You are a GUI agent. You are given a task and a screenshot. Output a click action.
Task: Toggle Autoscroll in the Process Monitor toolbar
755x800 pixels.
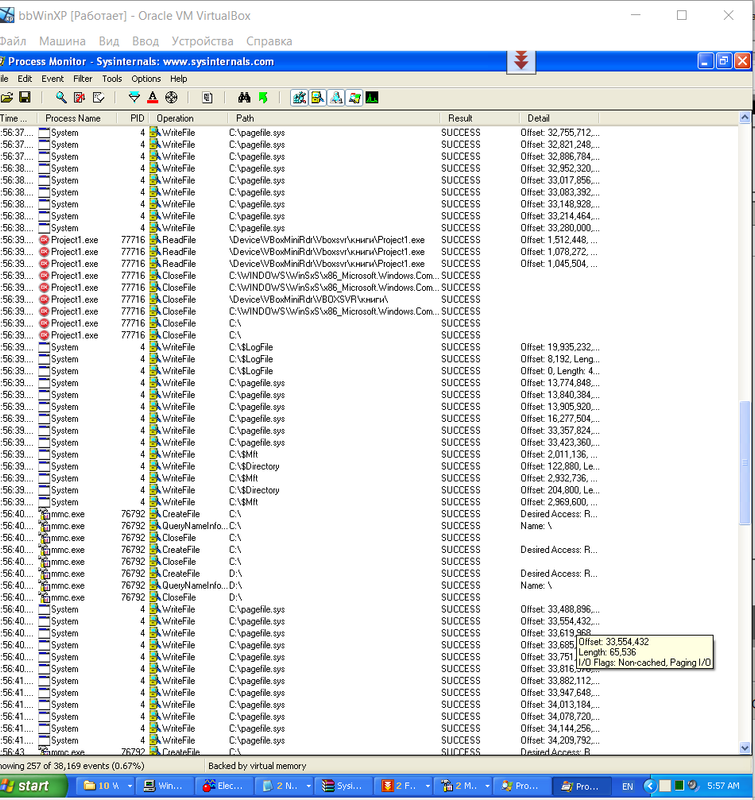tap(80, 97)
